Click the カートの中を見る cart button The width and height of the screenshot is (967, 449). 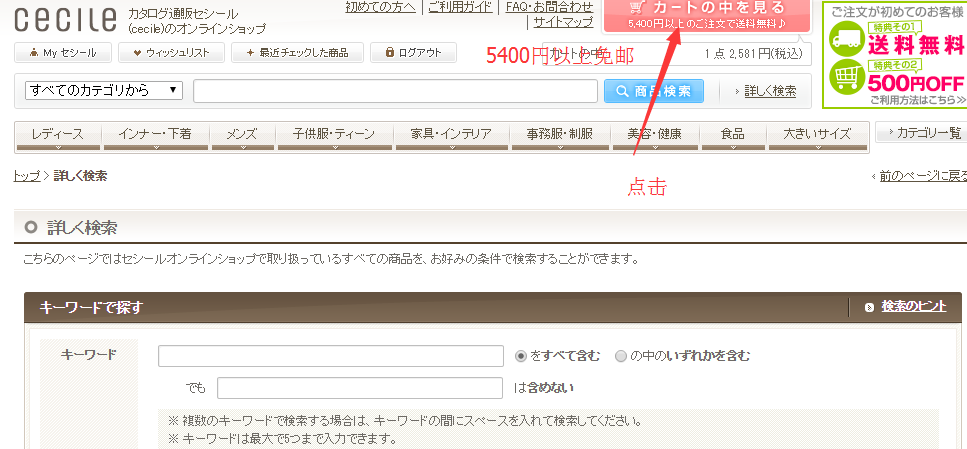tap(706, 14)
